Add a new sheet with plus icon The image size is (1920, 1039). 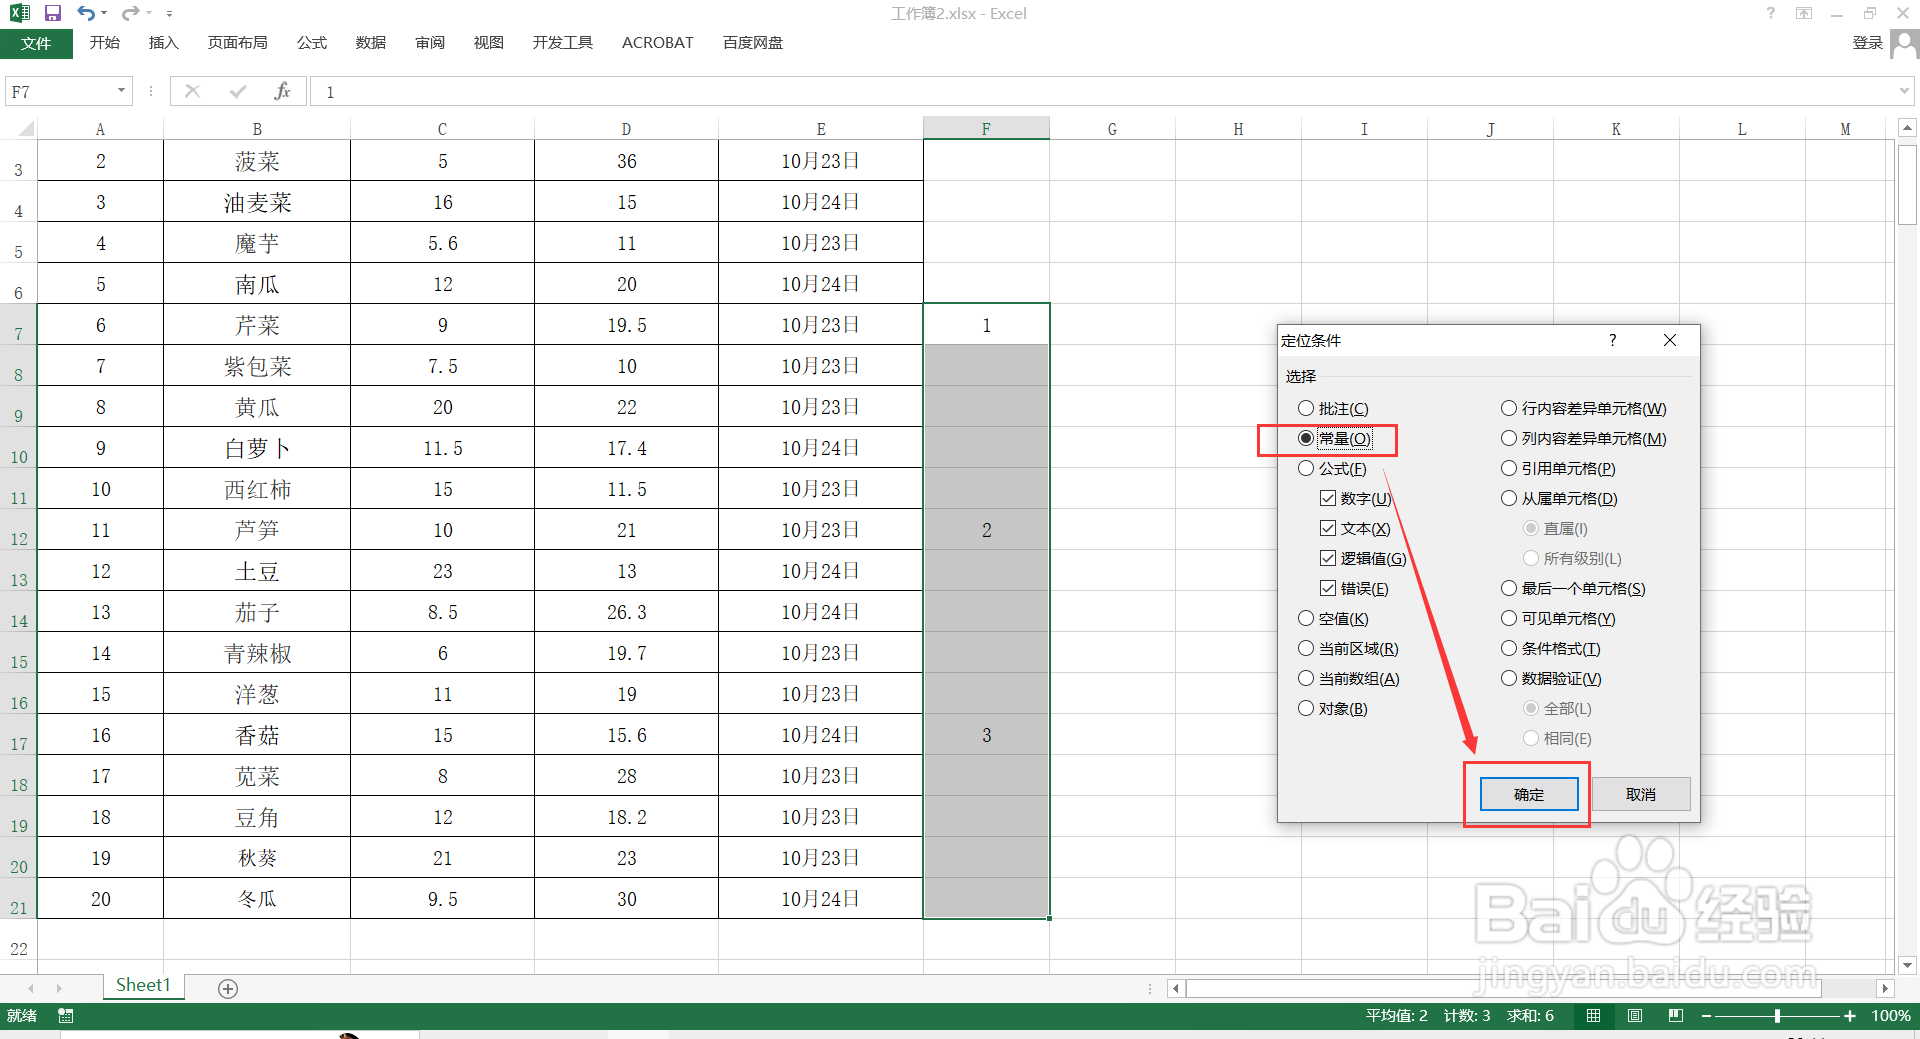[x=228, y=988]
